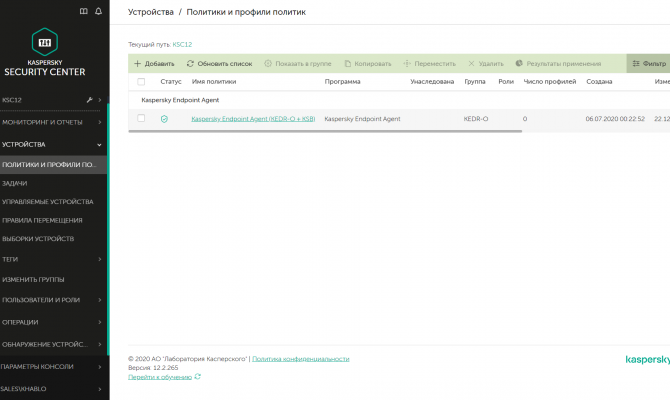Sort by Создана column header
The height and width of the screenshot is (400, 670).
pos(599,82)
